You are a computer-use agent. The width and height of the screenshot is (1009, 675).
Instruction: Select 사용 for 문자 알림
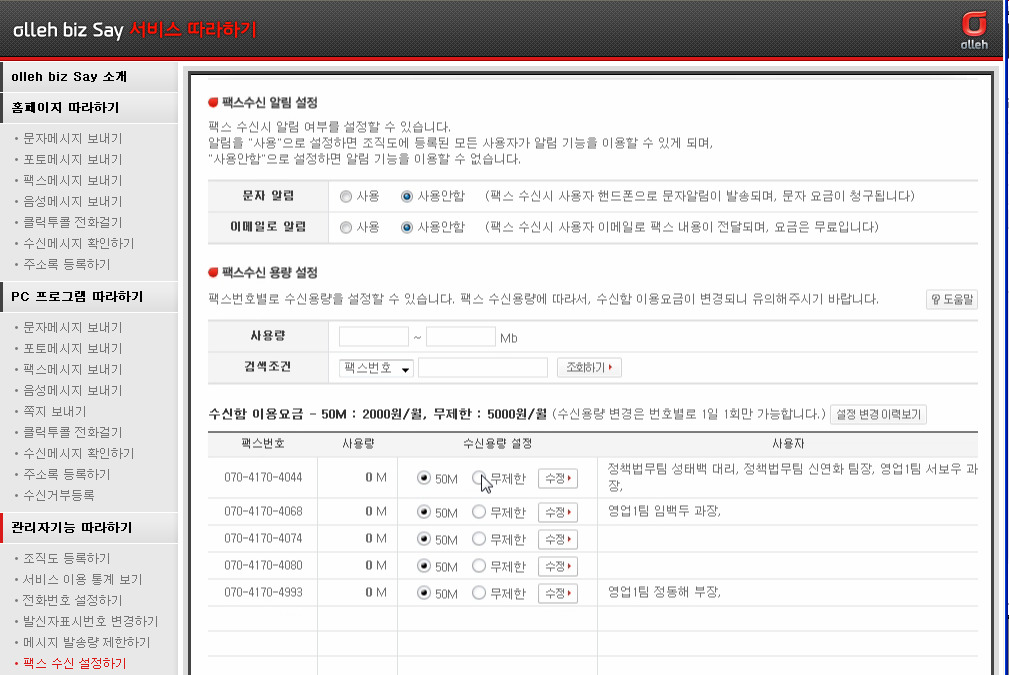tap(346, 196)
